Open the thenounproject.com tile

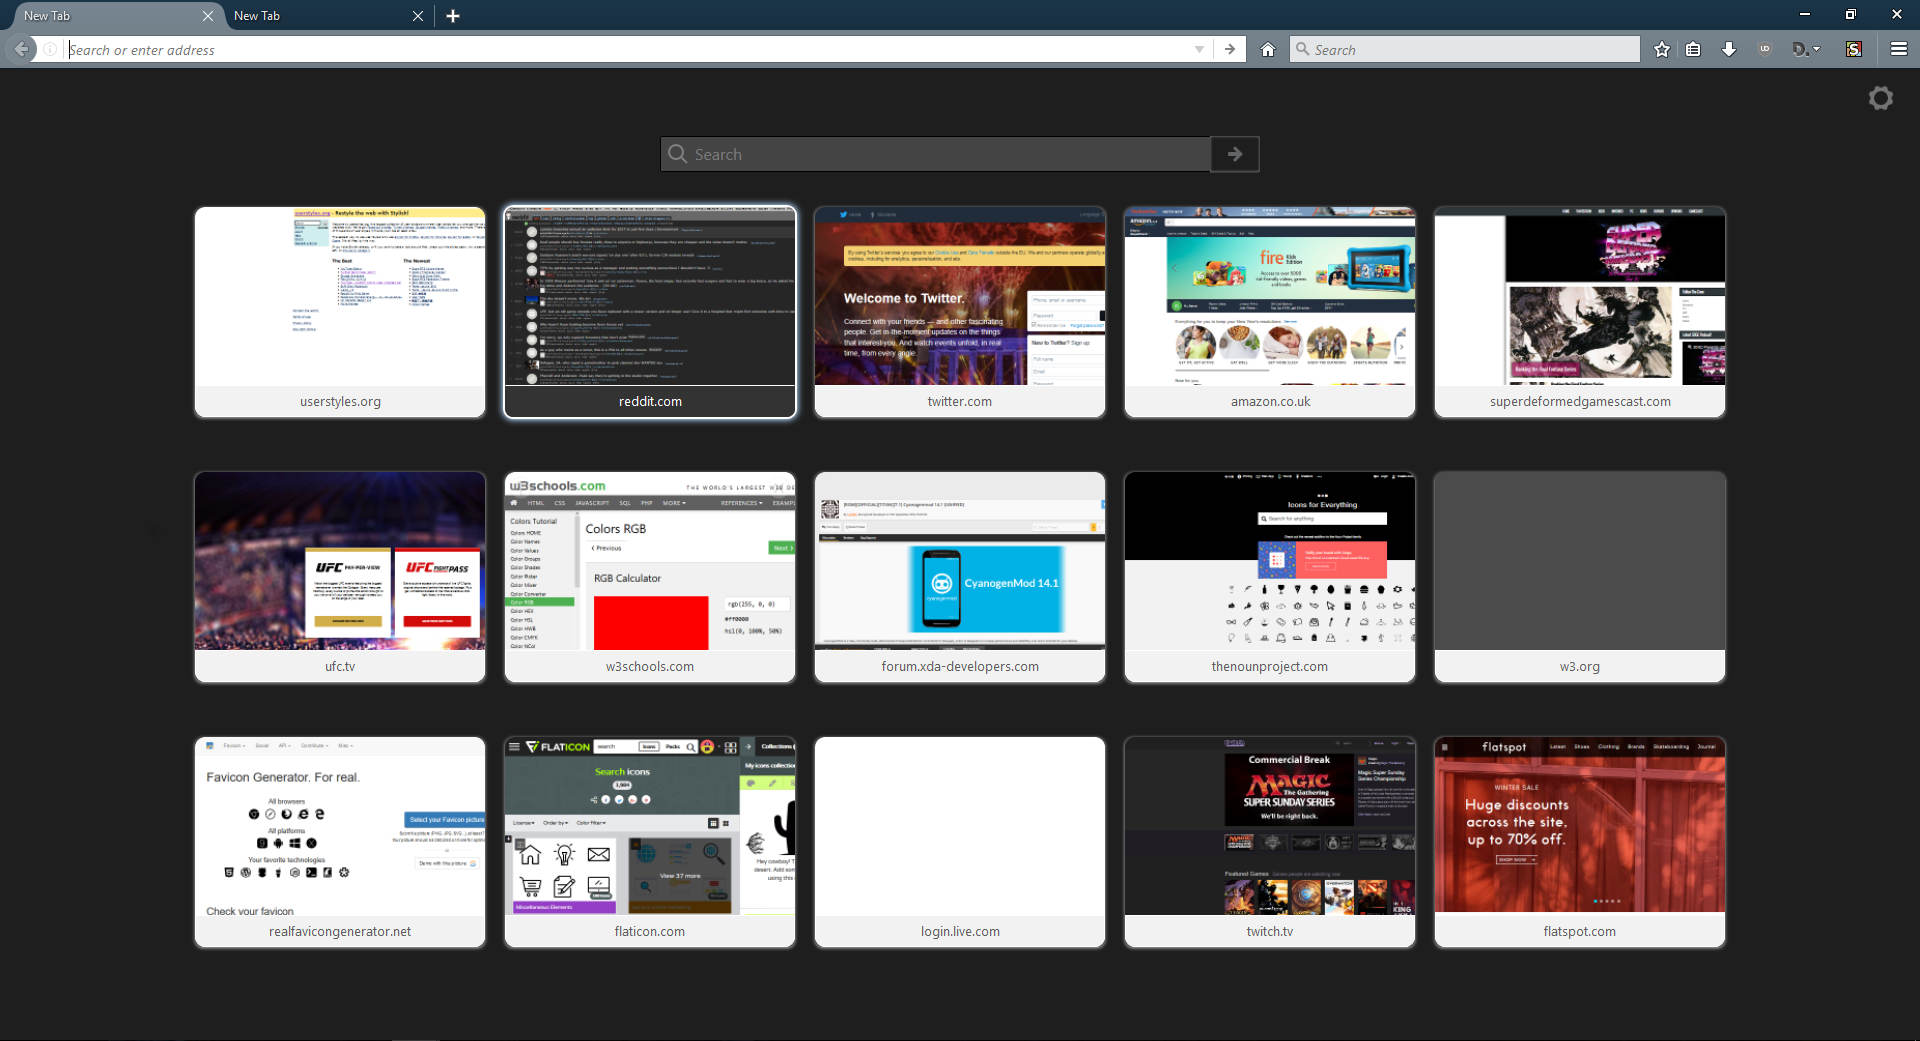point(1270,577)
